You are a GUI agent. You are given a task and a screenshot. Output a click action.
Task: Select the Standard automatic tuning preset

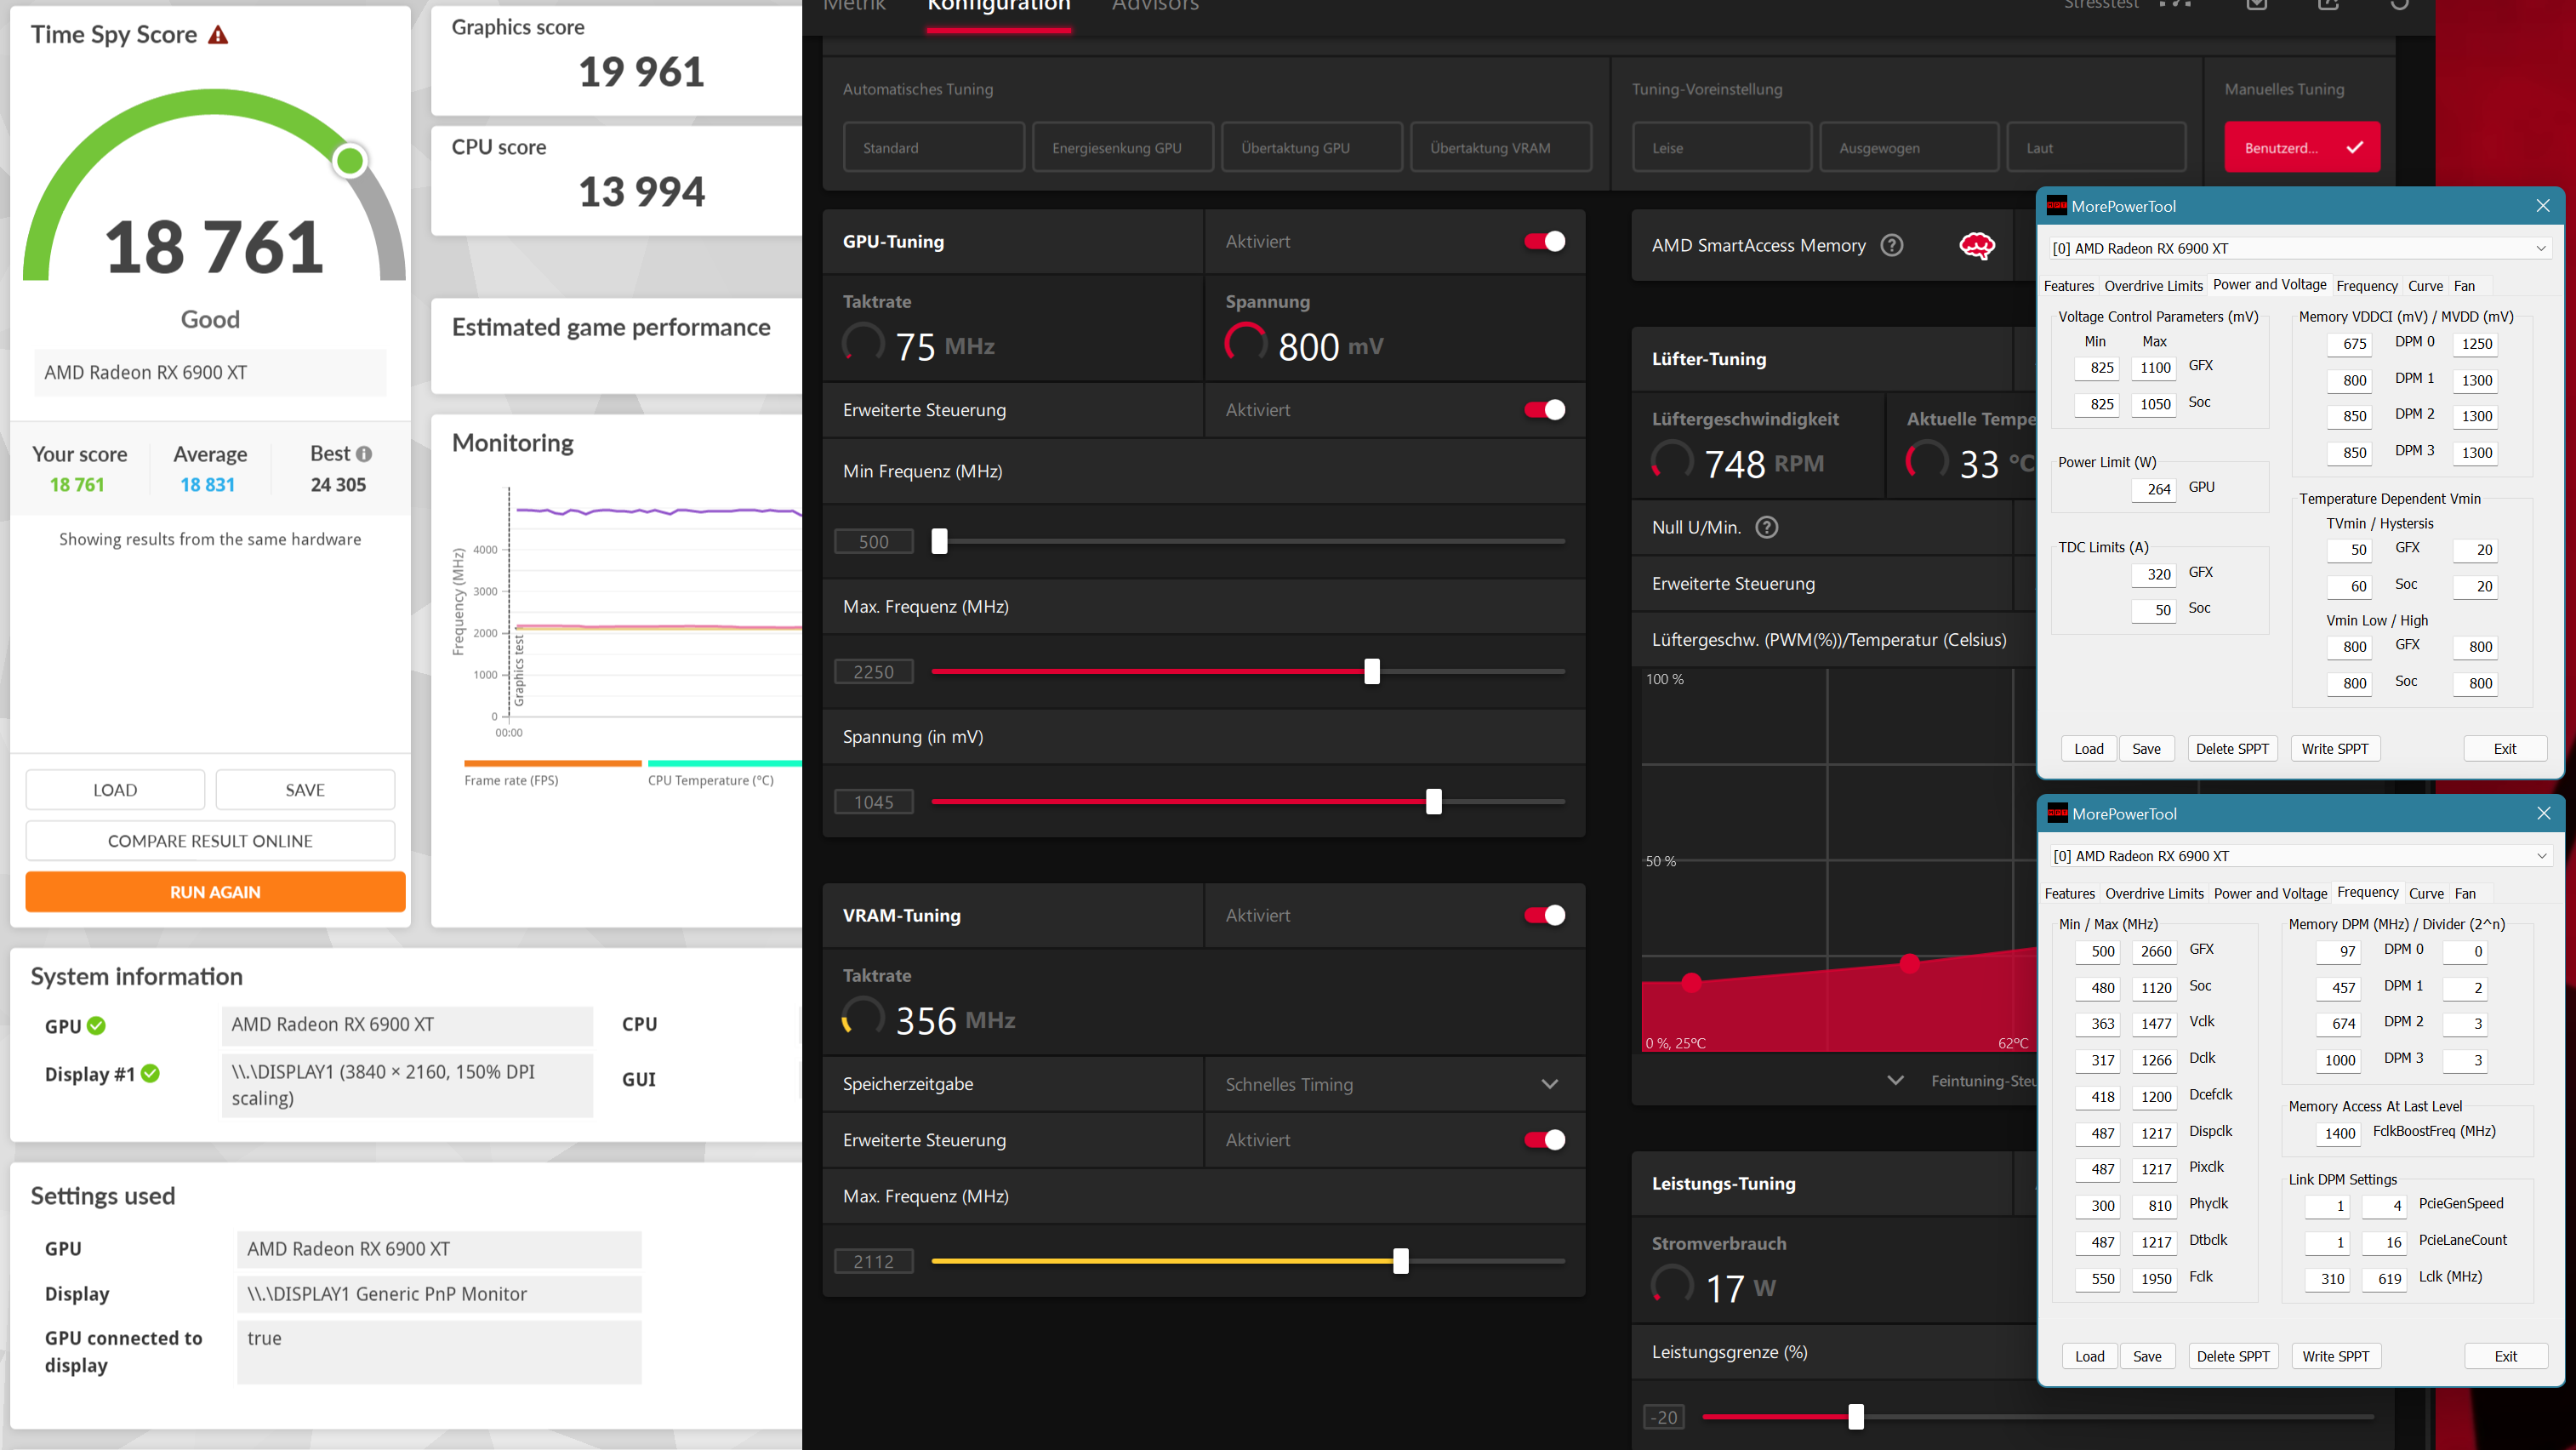pos(934,148)
